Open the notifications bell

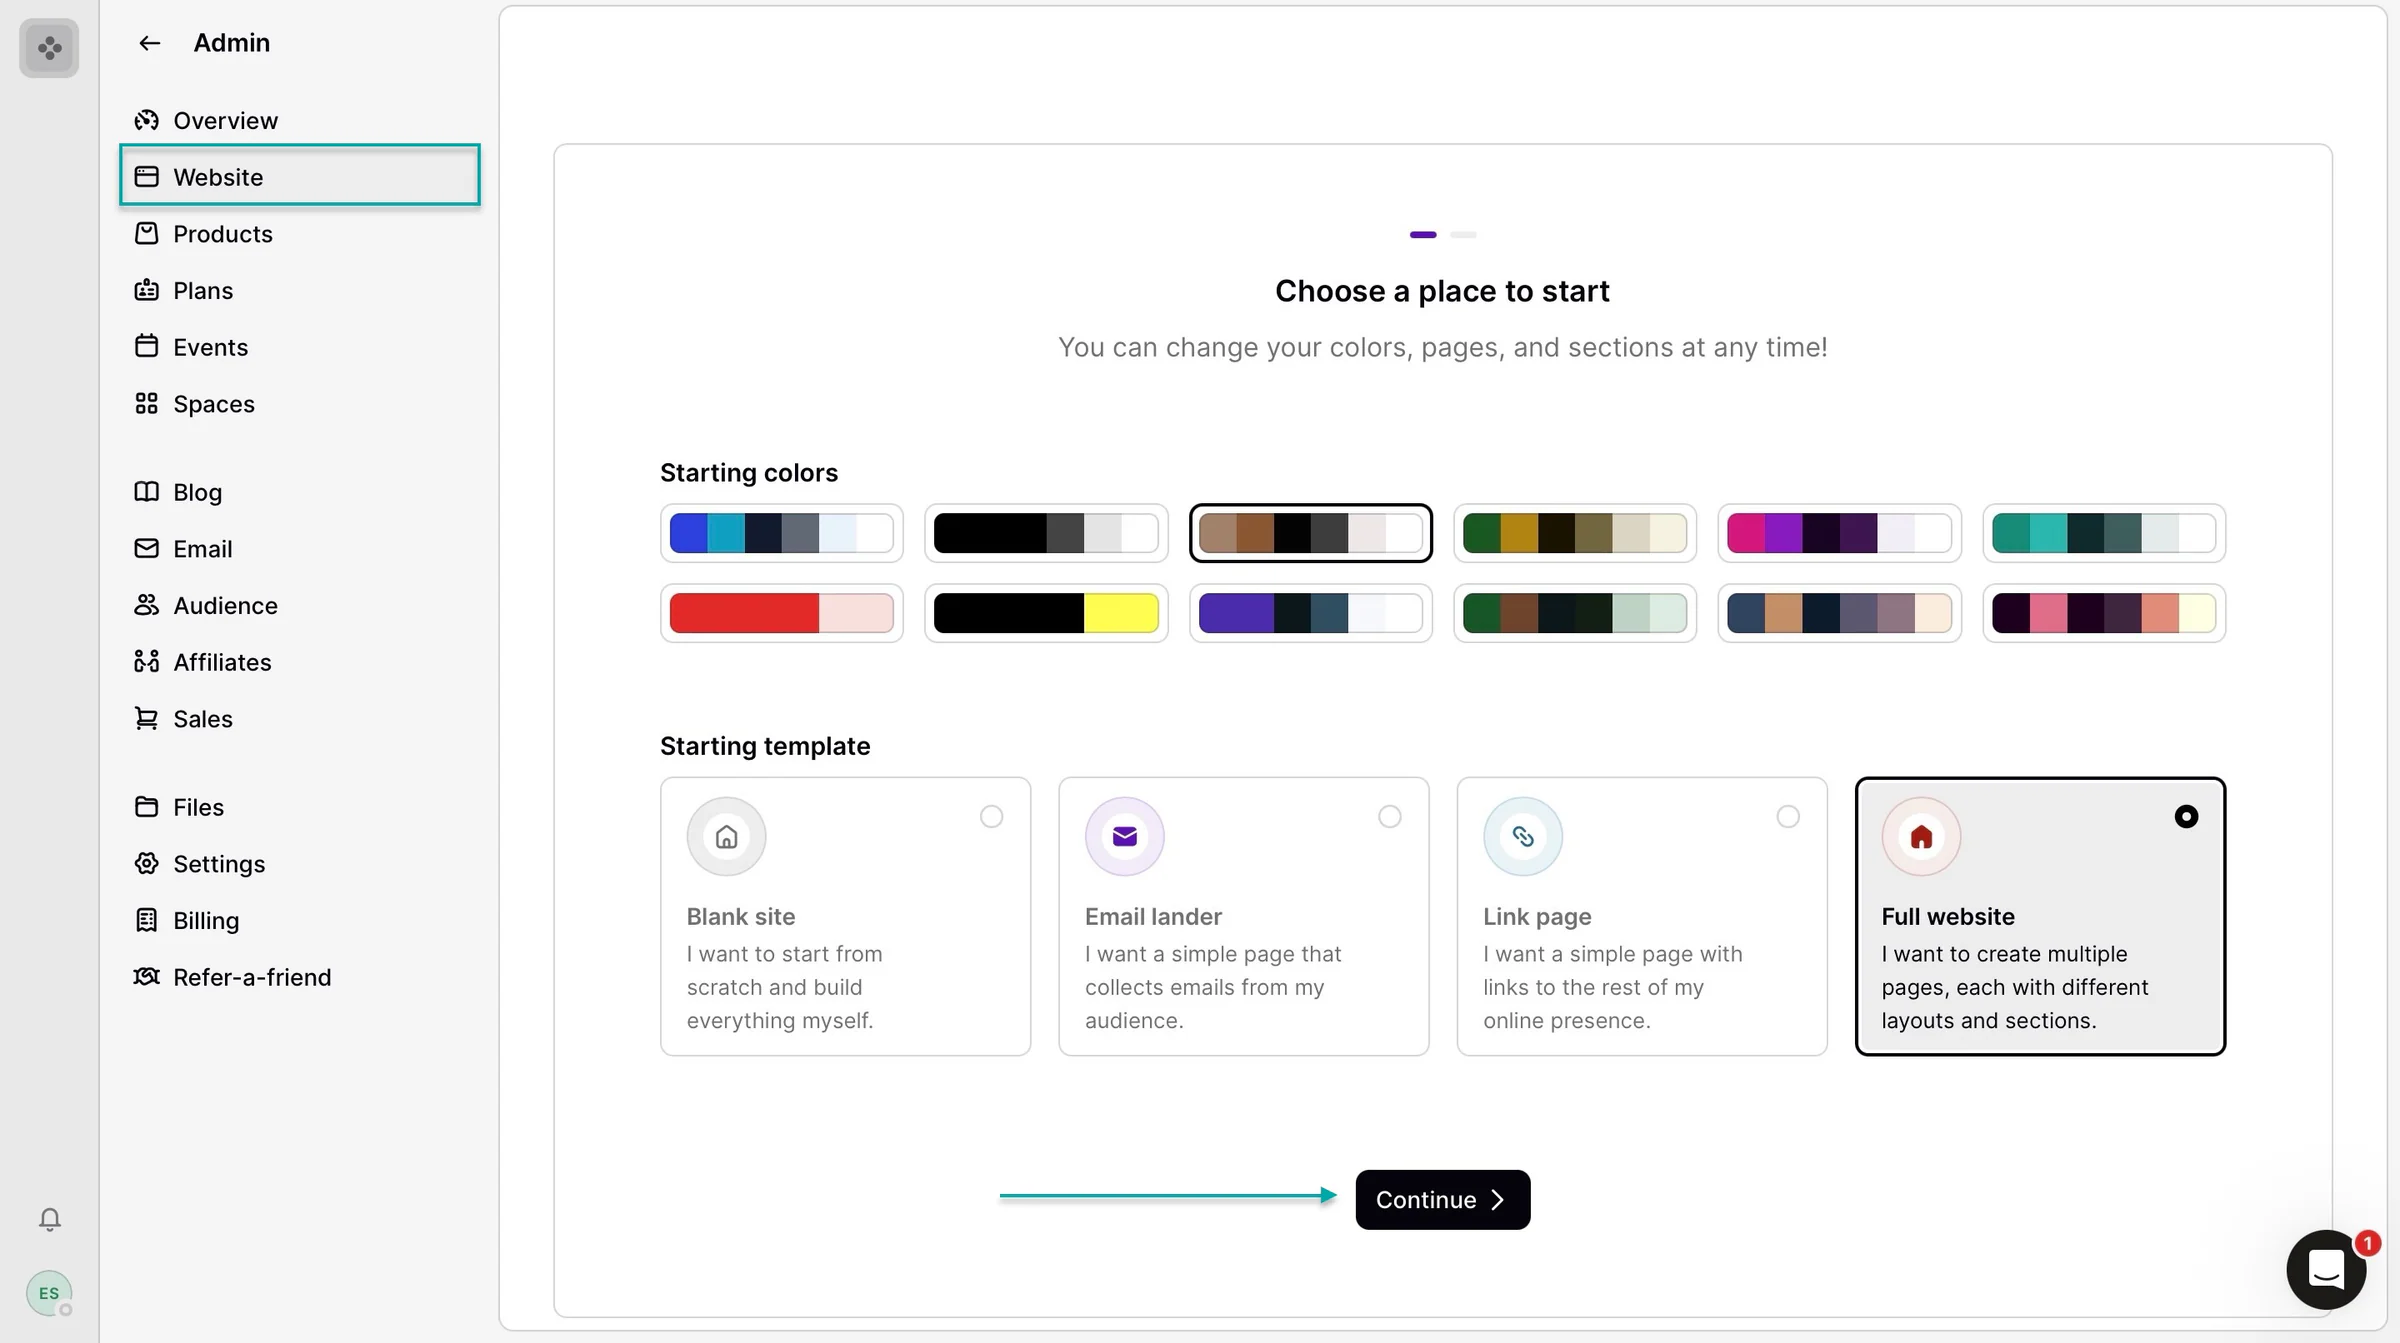50,1219
